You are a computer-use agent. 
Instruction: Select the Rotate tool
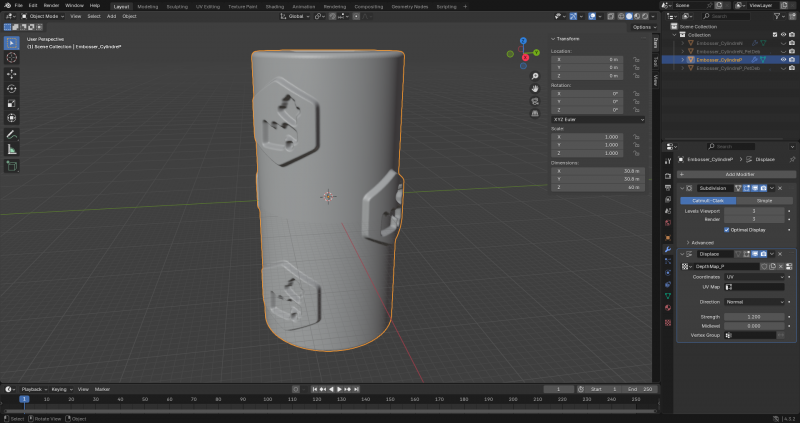click(x=12, y=88)
